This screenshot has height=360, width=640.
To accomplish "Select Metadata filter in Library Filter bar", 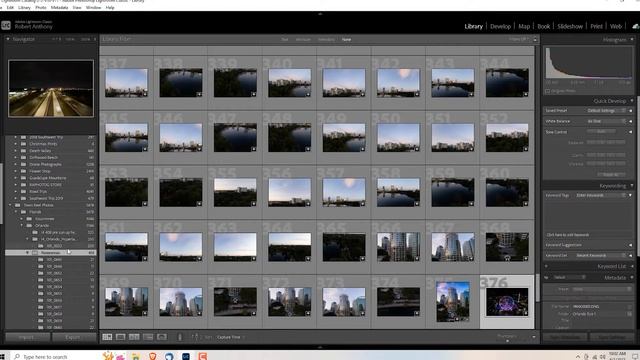I will pyautogui.click(x=326, y=40).
